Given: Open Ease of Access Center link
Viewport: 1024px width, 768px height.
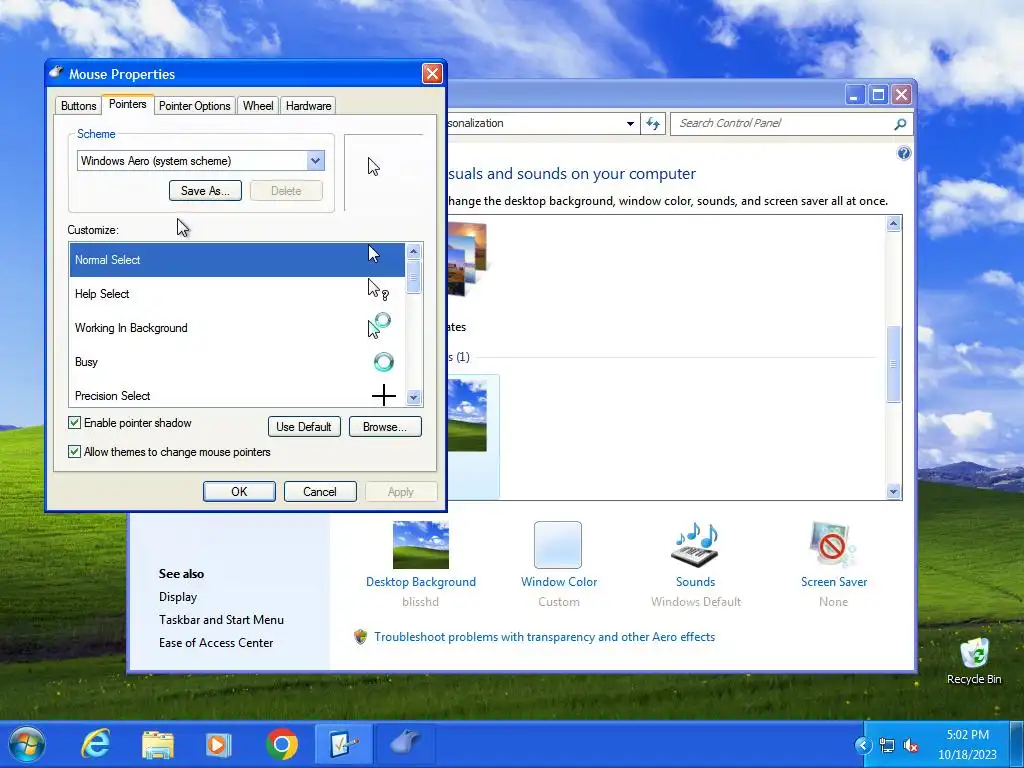Looking at the screenshot, I should point(216,643).
